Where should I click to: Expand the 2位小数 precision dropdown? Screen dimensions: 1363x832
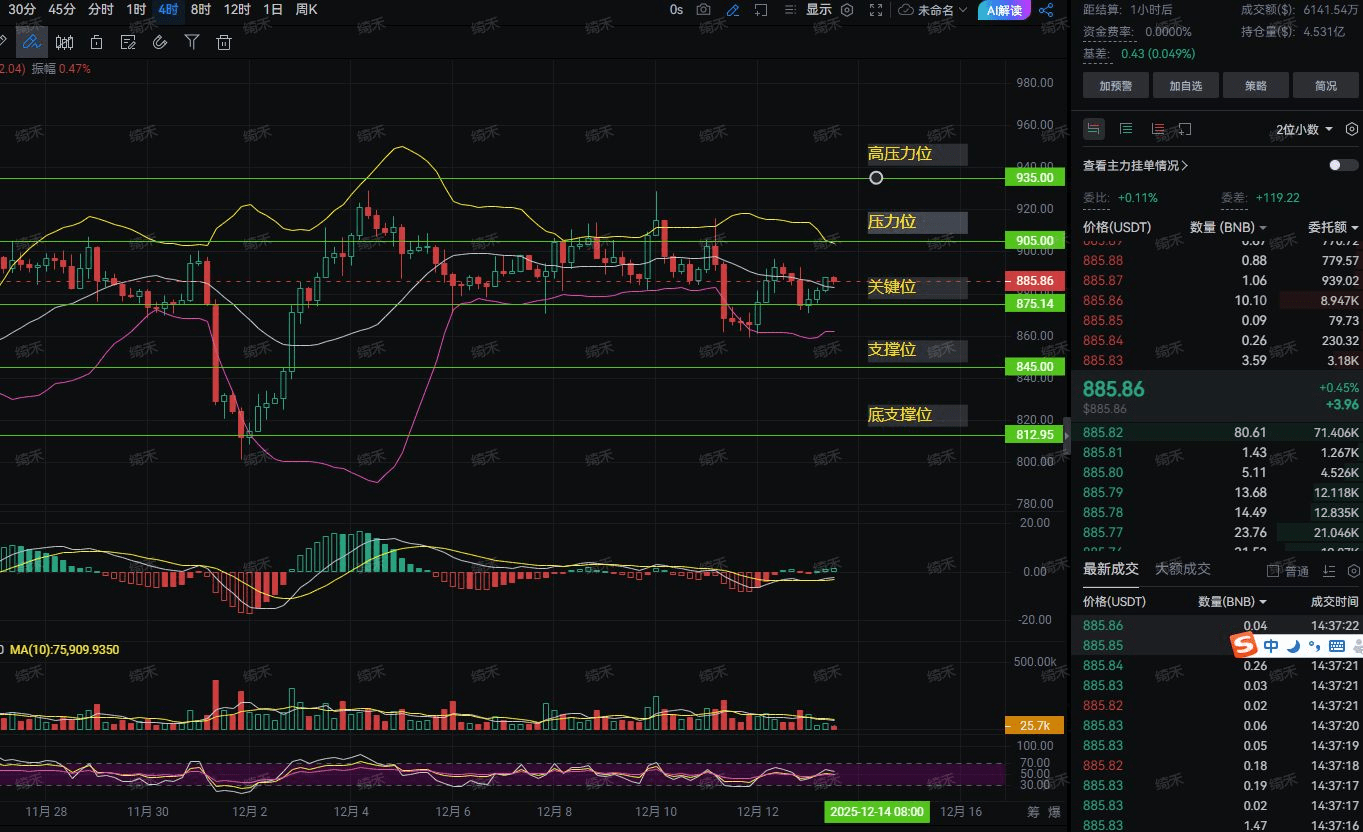pyautogui.click(x=1304, y=129)
